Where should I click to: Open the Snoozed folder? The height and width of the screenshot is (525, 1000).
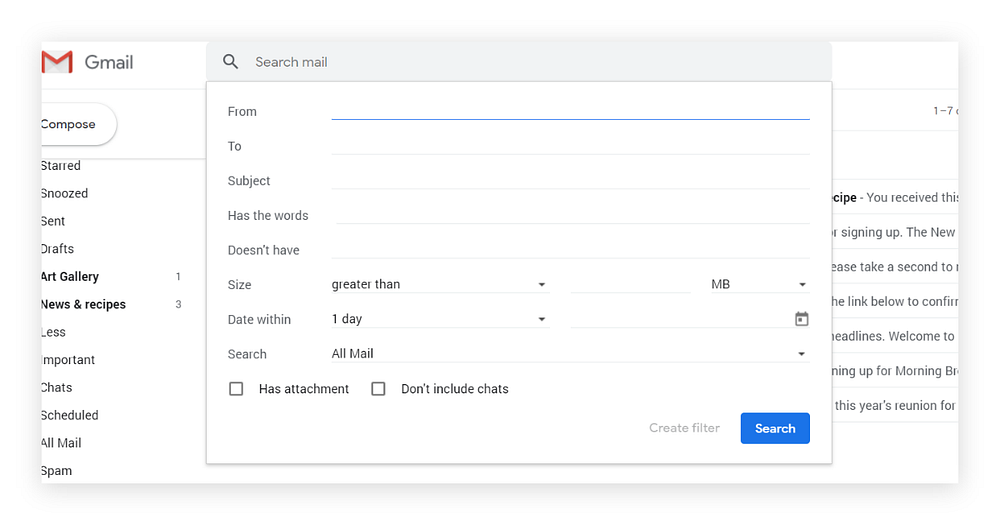64,193
